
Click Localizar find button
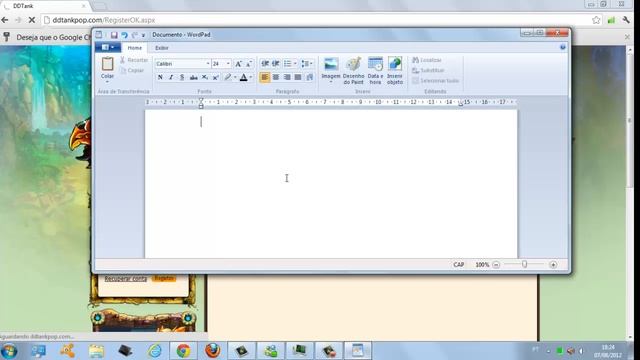click(x=427, y=60)
